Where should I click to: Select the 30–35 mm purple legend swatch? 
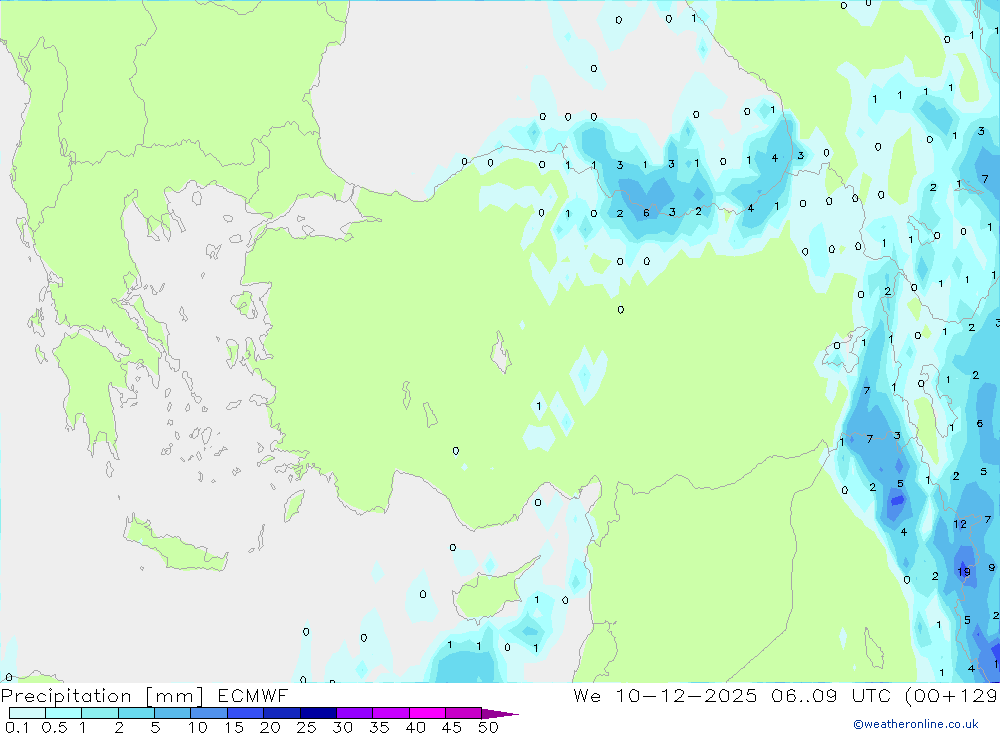pos(354,713)
